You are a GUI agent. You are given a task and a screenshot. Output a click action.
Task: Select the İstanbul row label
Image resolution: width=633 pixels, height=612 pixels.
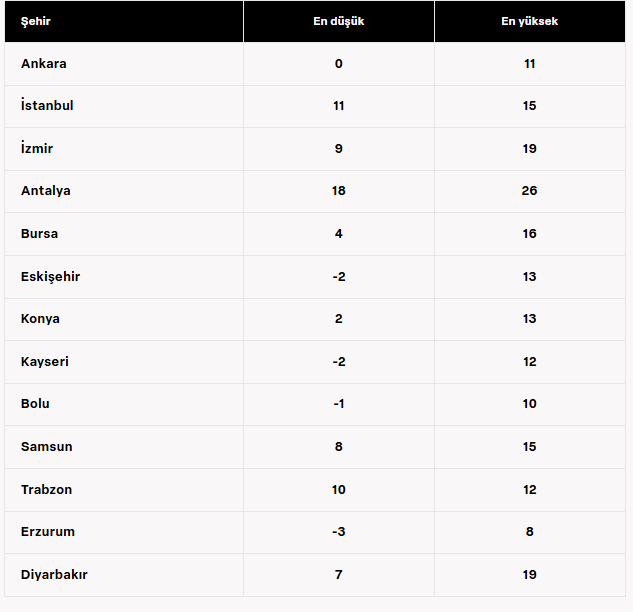point(47,106)
